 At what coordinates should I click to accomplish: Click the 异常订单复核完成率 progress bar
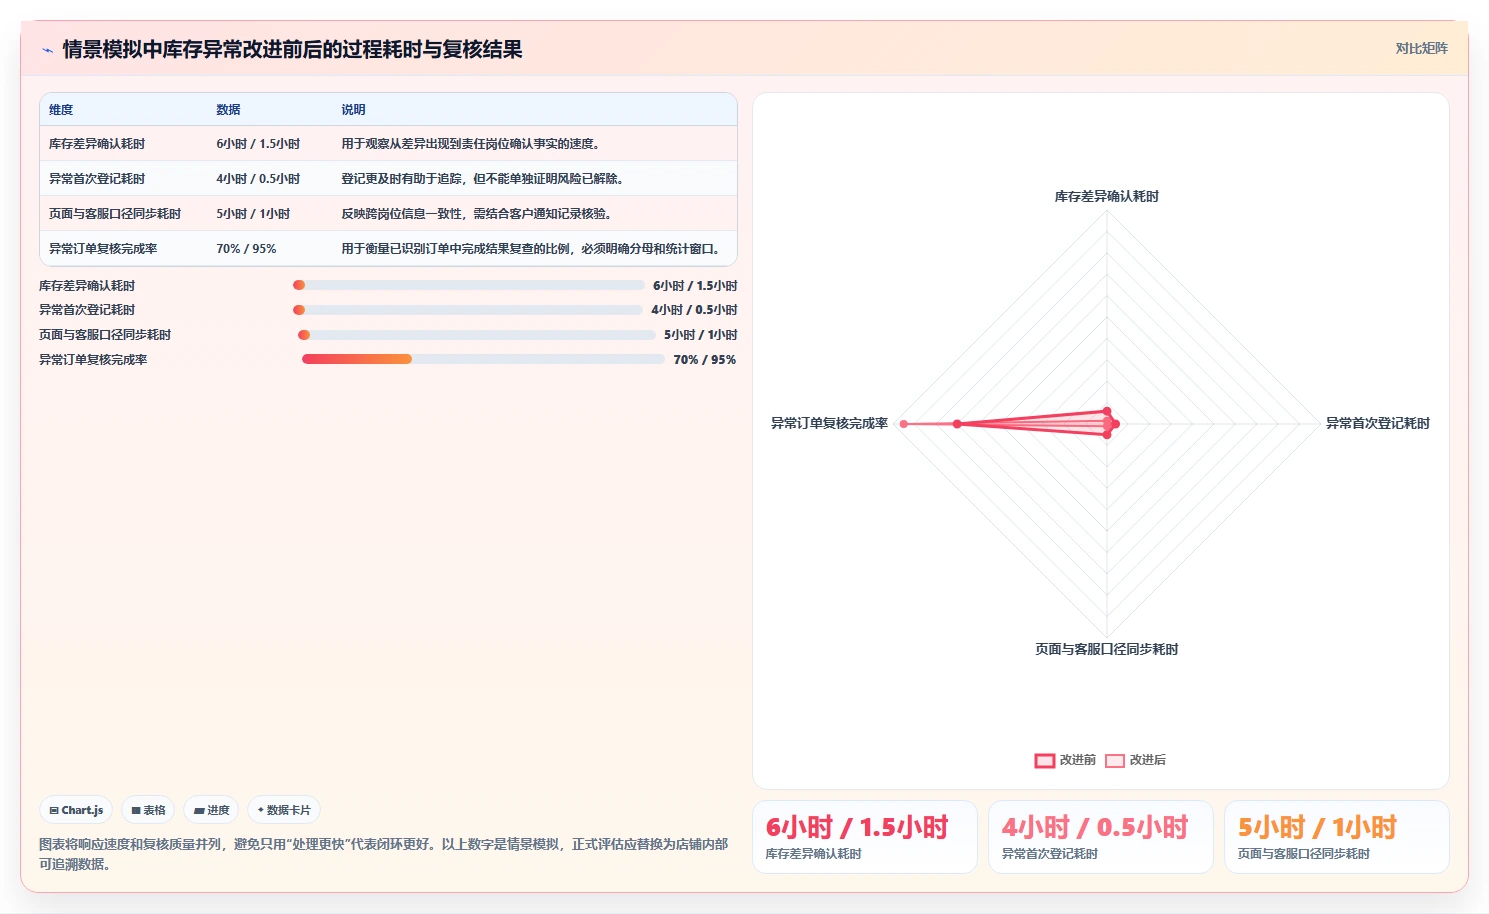click(x=483, y=359)
